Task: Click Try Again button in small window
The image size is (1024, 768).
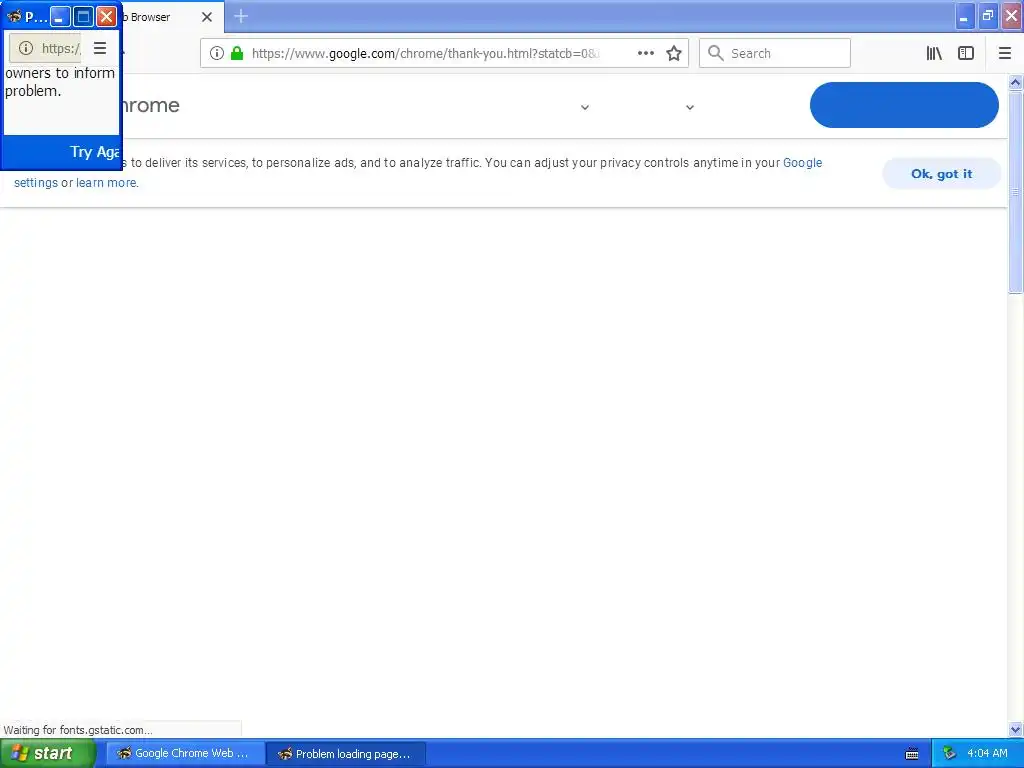Action: 94,152
